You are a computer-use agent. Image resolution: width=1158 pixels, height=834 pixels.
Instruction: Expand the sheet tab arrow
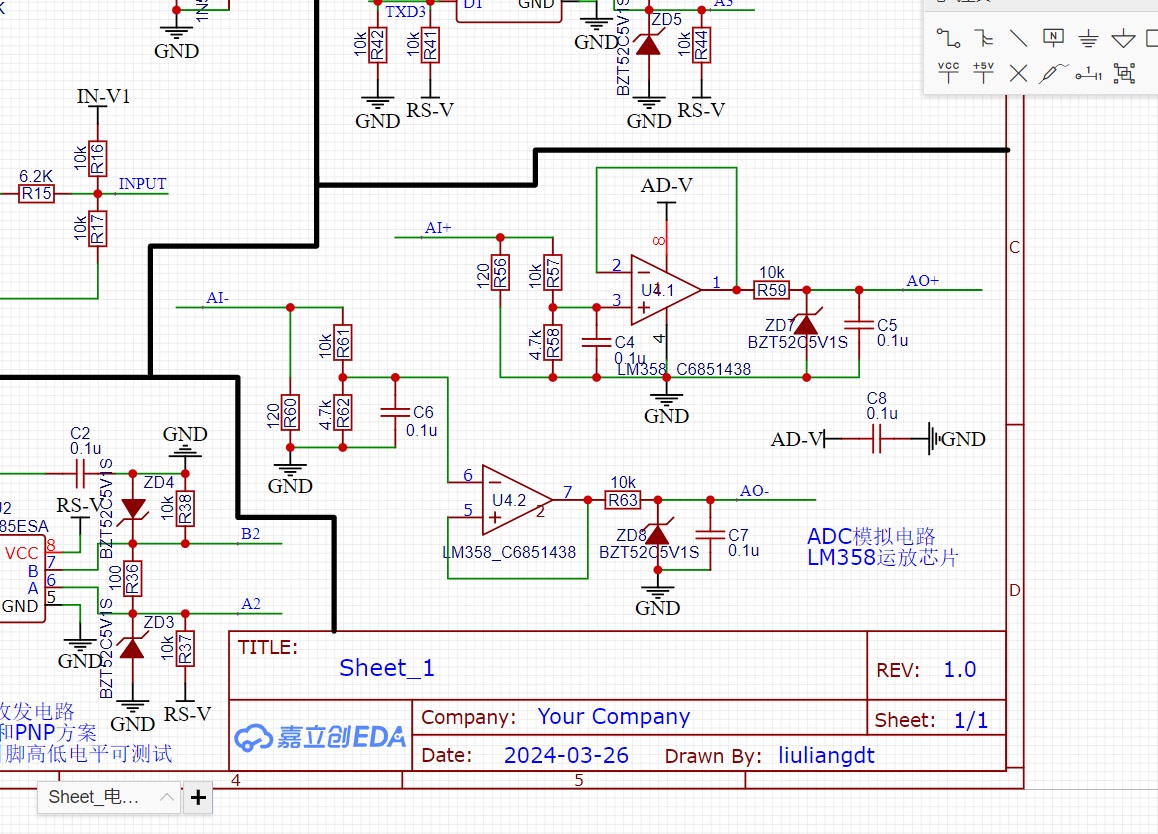click(167, 797)
